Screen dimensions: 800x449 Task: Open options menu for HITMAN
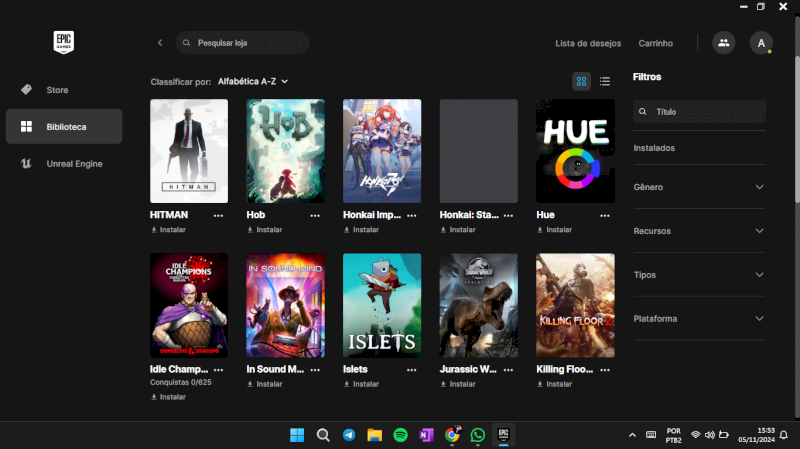pos(219,215)
